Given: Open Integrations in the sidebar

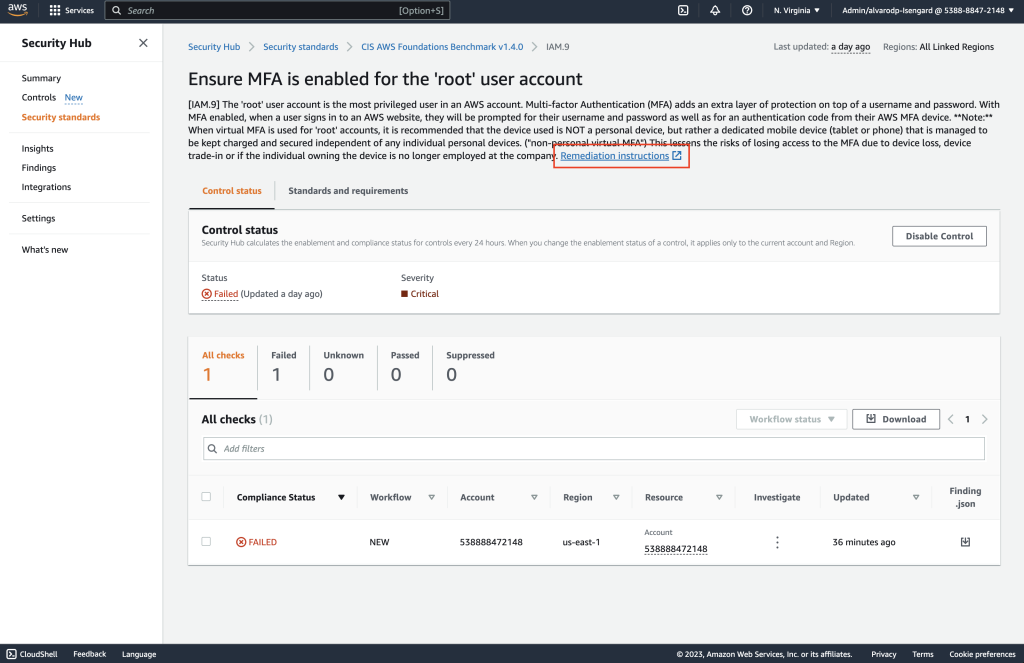Looking at the screenshot, I should coord(46,187).
